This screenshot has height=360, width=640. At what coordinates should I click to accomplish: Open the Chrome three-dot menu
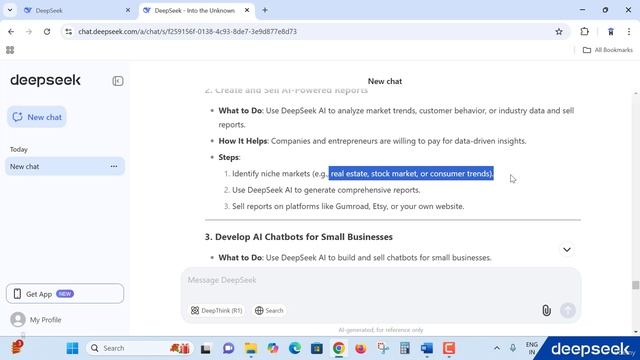pos(629,31)
